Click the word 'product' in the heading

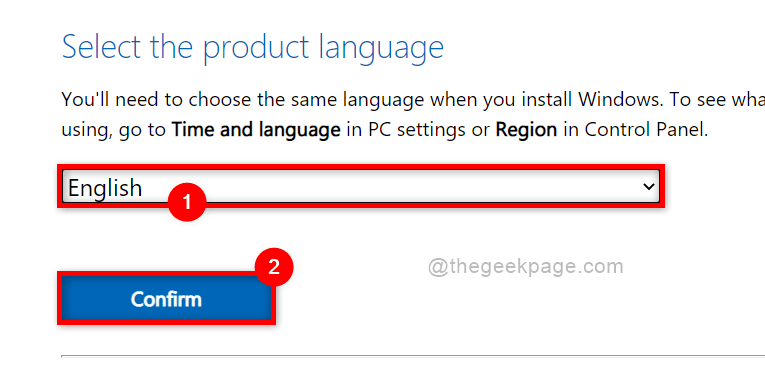pos(256,49)
